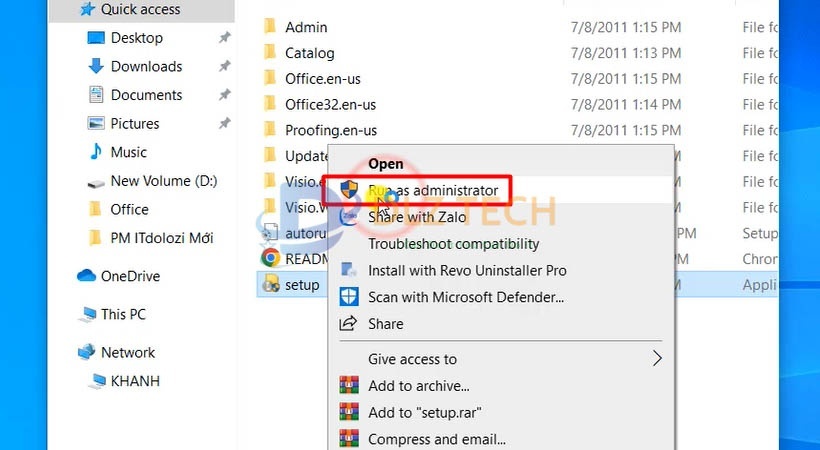Click the Office folder icon in sidebar
Image resolution: width=820 pixels, height=450 pixels.
(95, 209)
